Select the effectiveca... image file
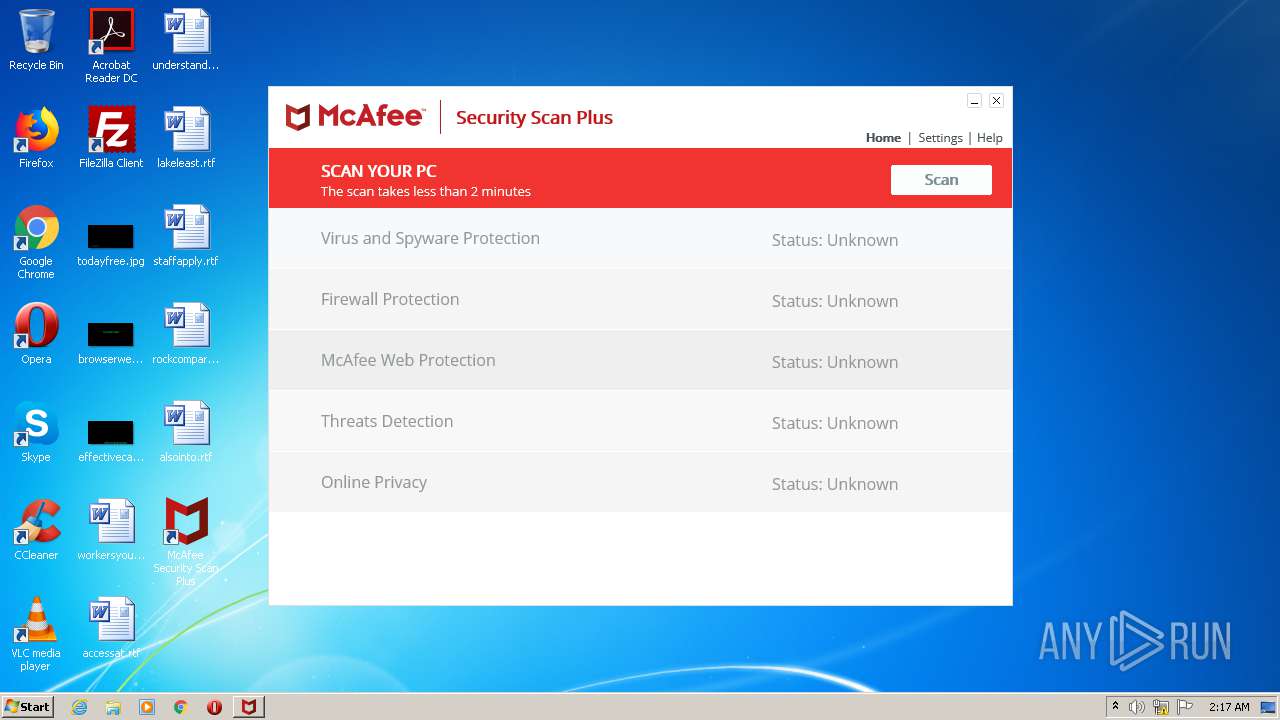This screenshot has width=1280, height=720. tap(111, 440)
